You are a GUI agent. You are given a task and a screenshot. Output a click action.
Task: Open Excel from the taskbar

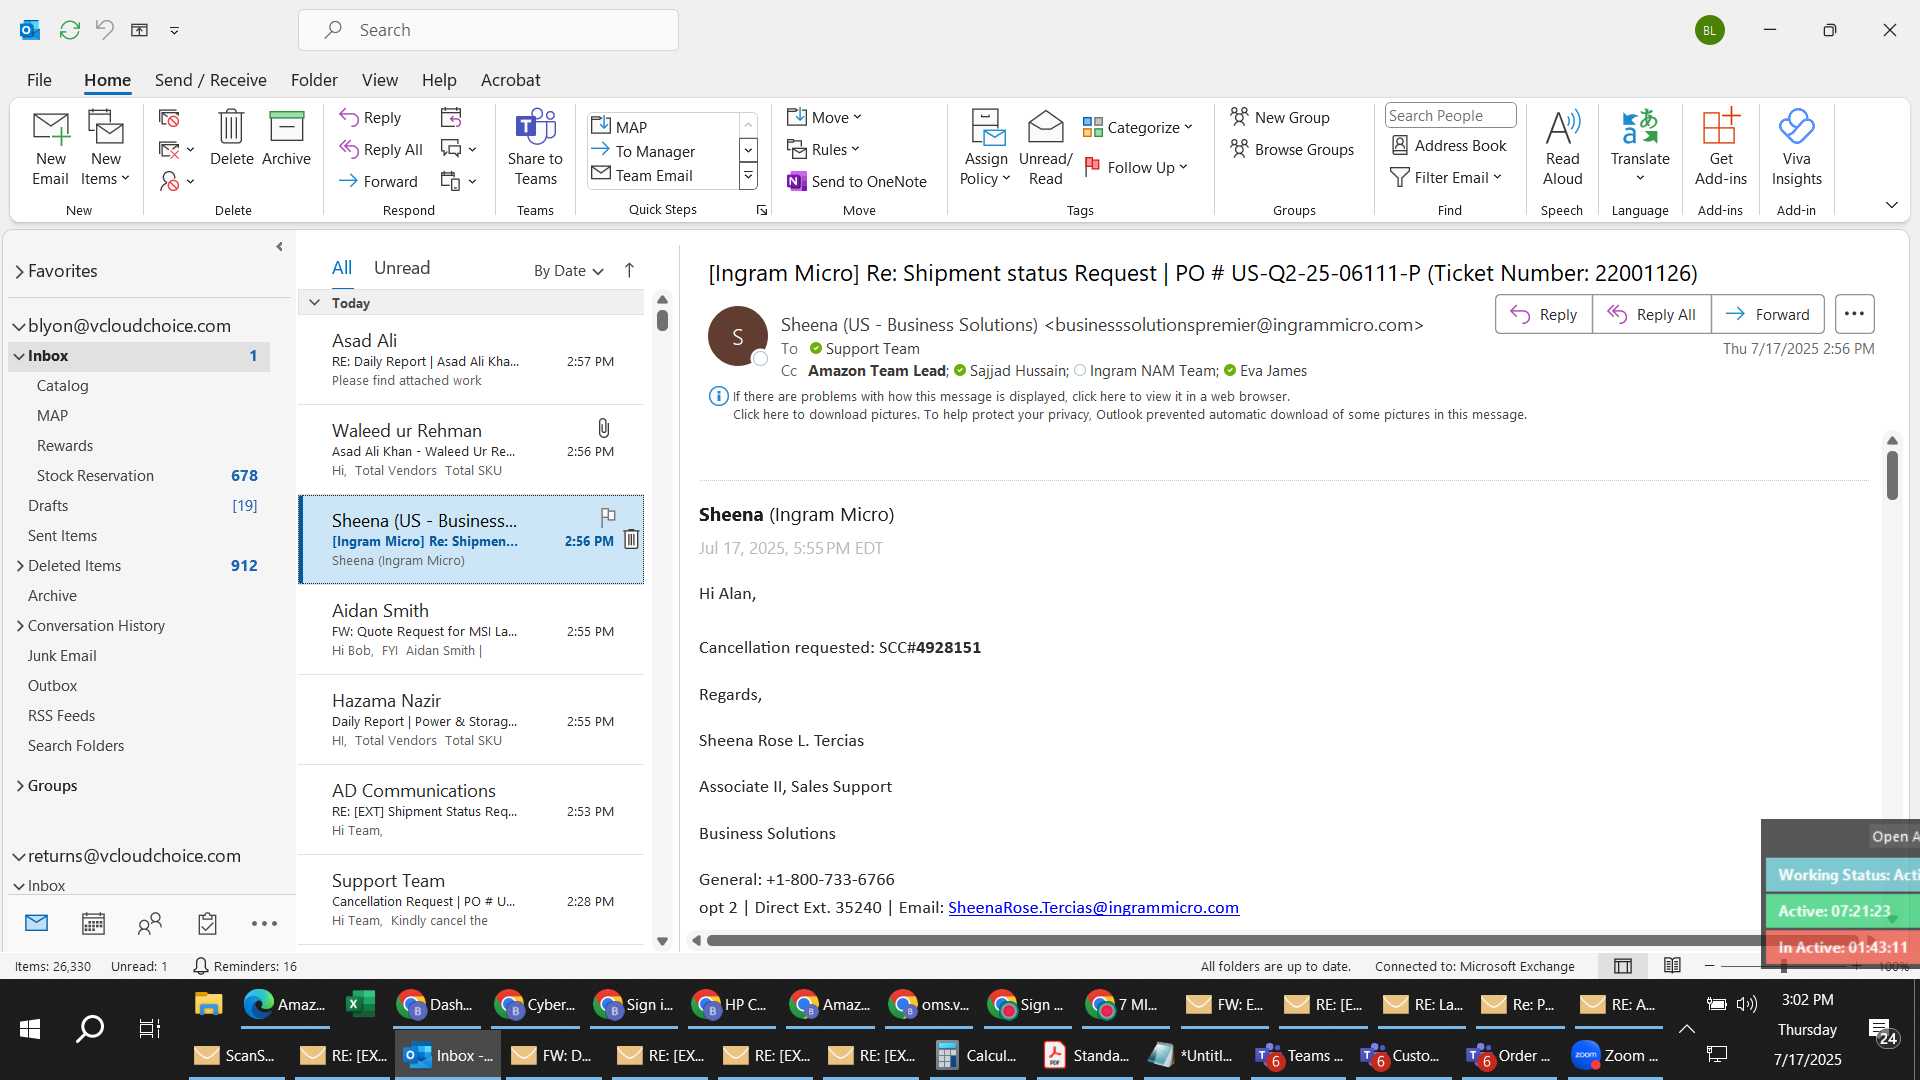click(x=360, y=1004)
